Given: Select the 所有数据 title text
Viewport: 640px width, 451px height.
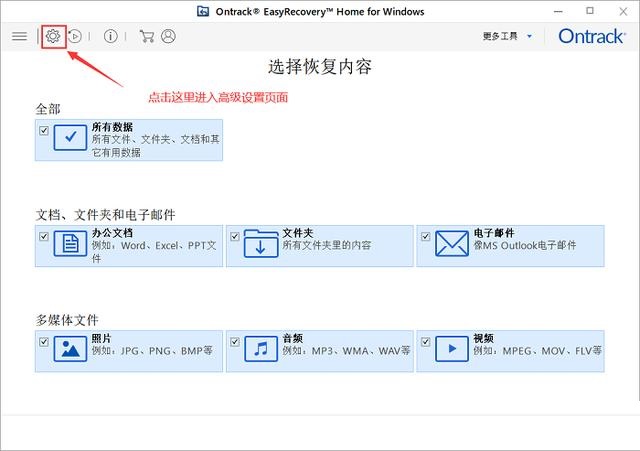Looking at the screenshot, I should coord(112,127).
